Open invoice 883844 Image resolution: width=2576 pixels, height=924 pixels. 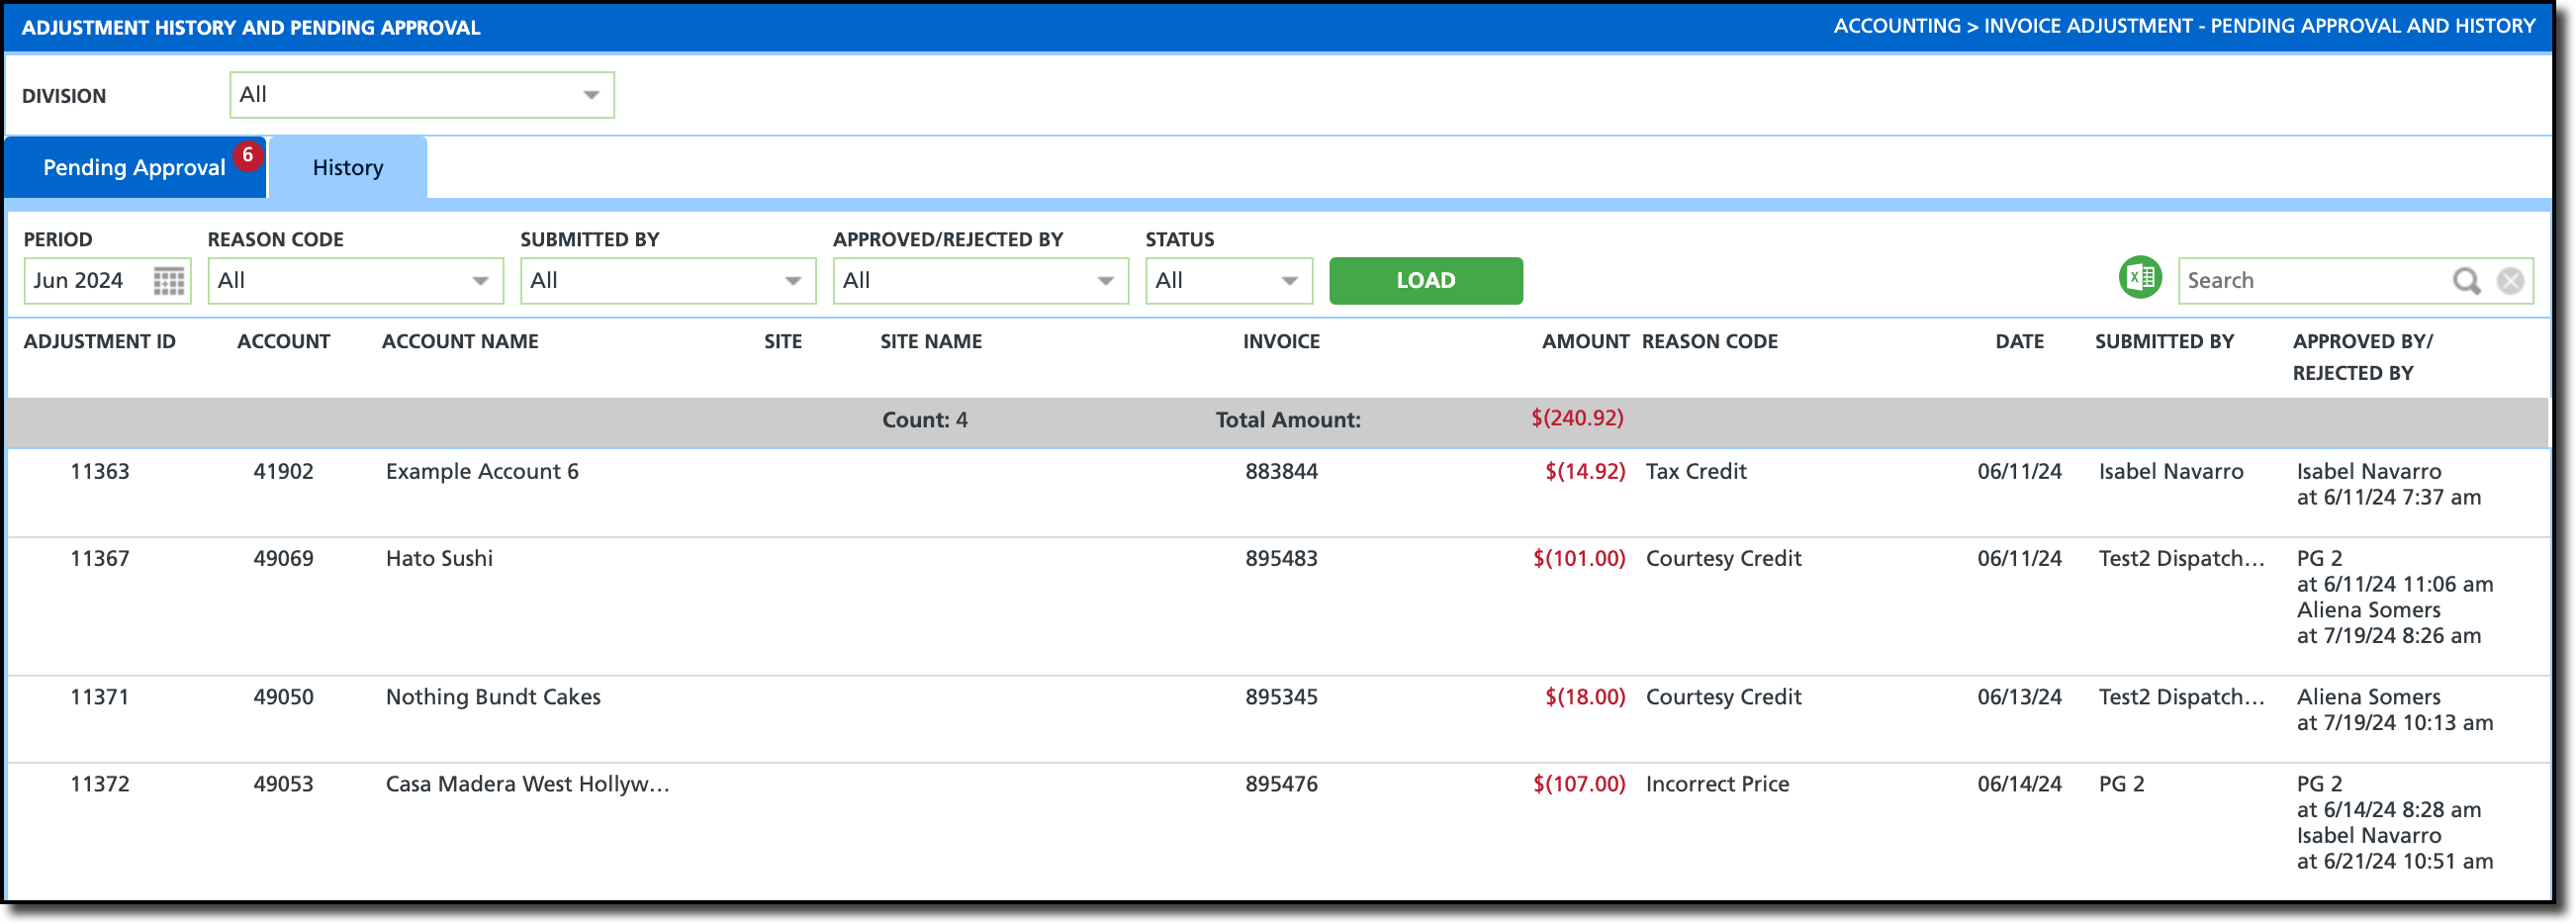pyautogui.click(x=1281, y=472)
